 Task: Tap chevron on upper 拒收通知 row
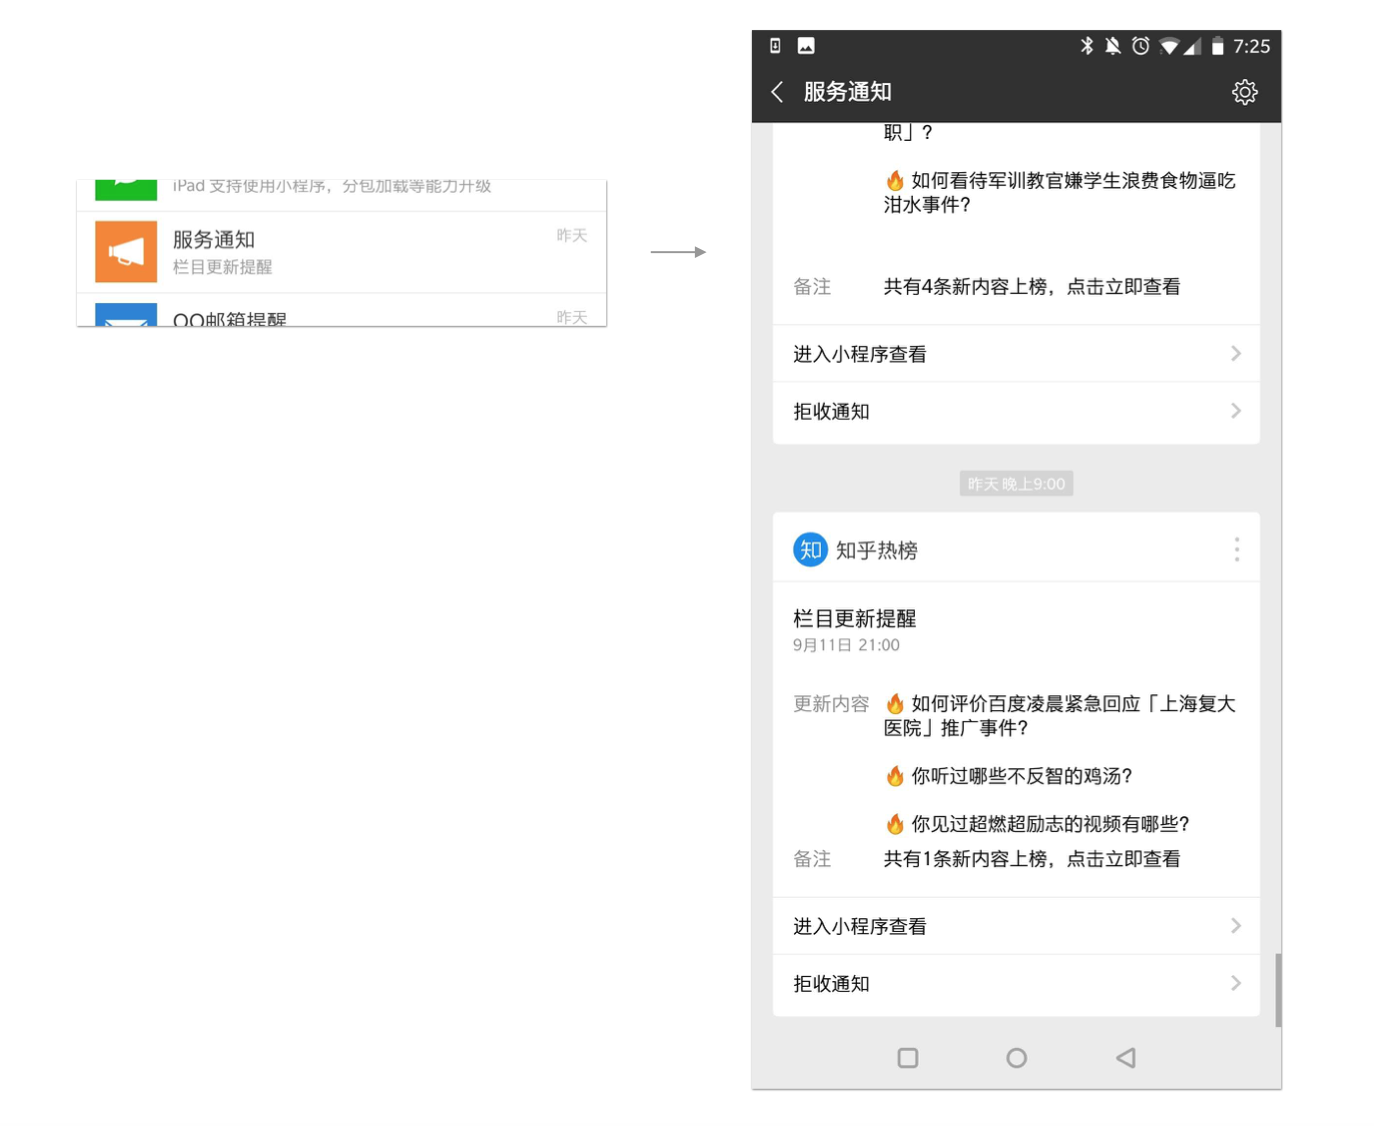point(1236,411)
